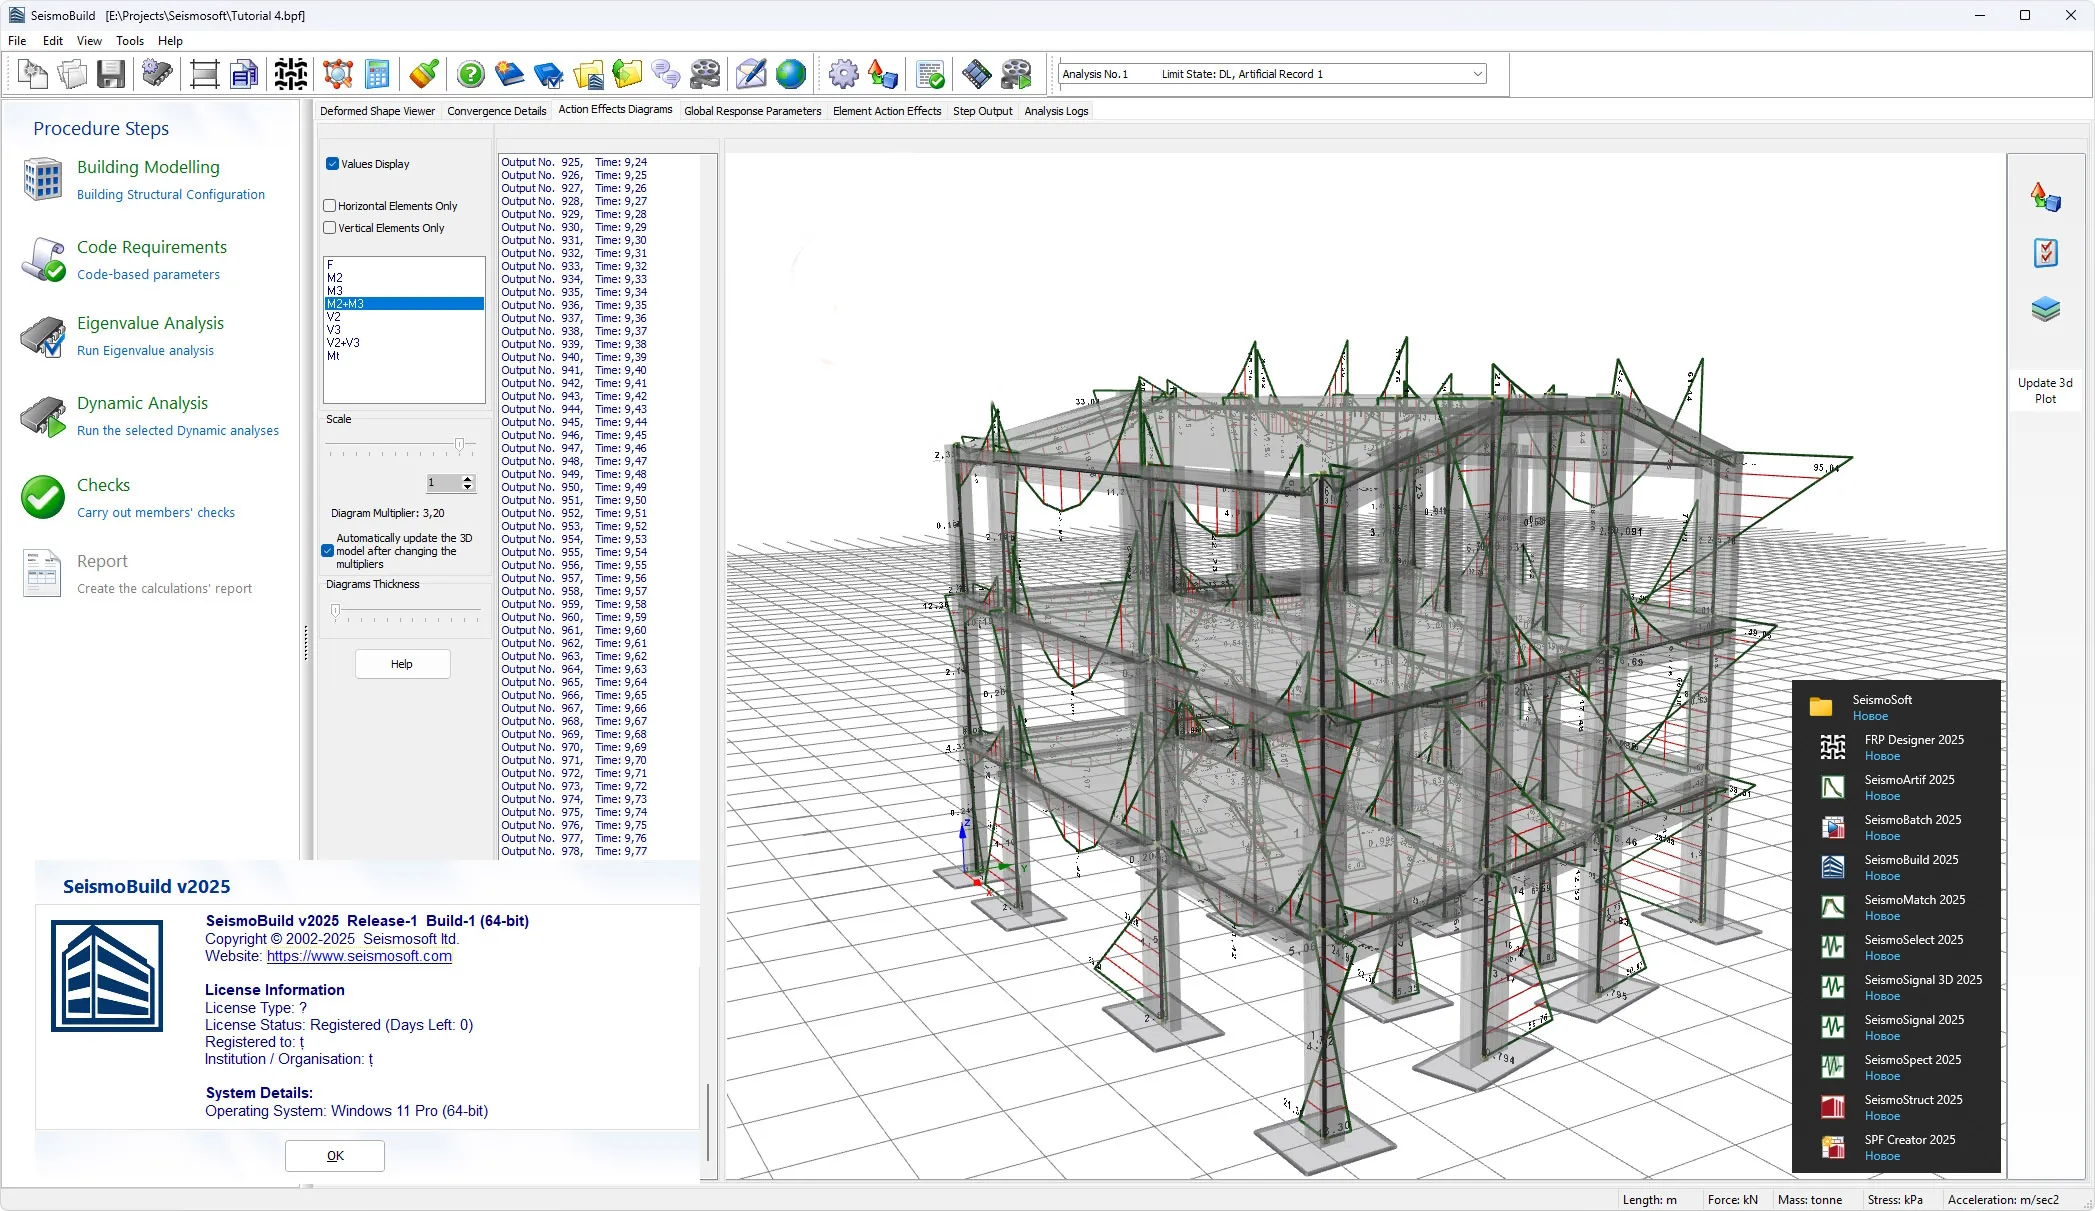Go to Building Modelling procedure step
The height and width of the screenshot is (1211, 2095).
coord(148,167)
